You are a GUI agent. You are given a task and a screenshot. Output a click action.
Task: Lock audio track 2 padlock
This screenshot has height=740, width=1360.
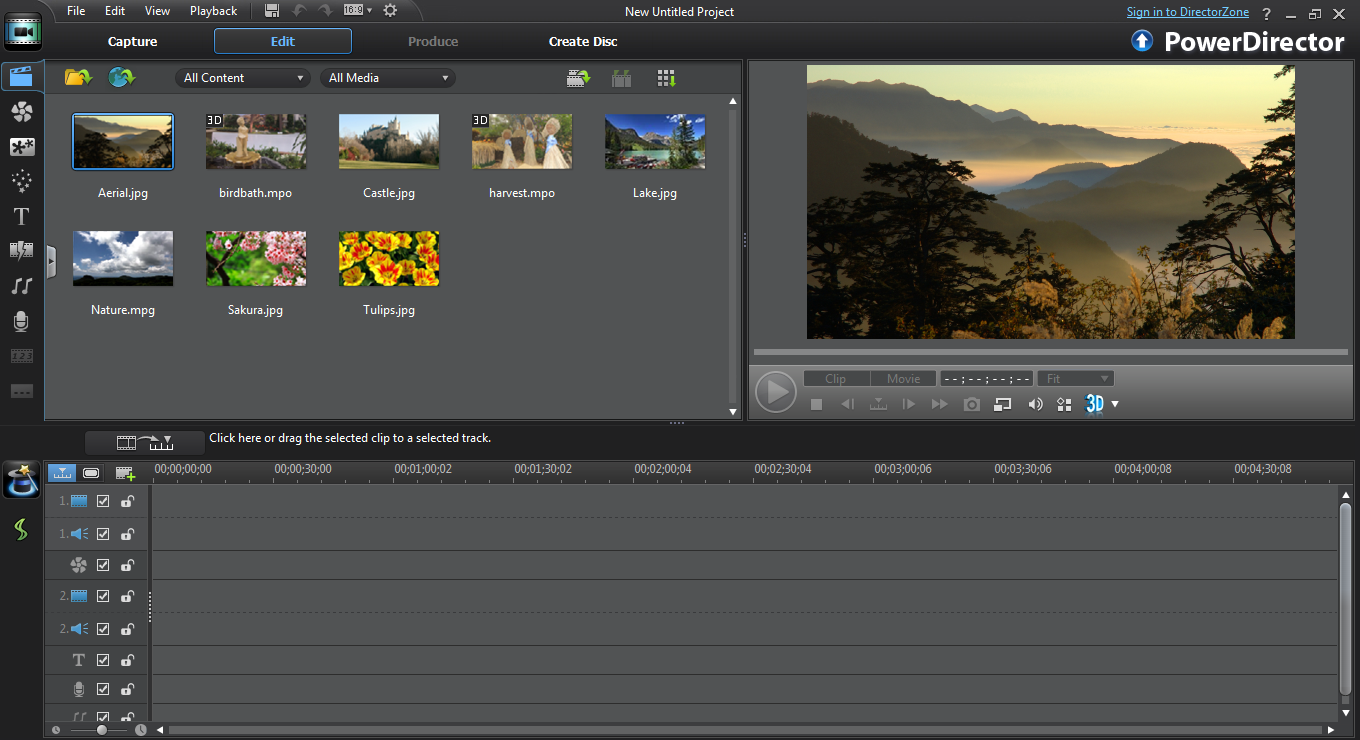pyautogui.click(x=127, y=629)
